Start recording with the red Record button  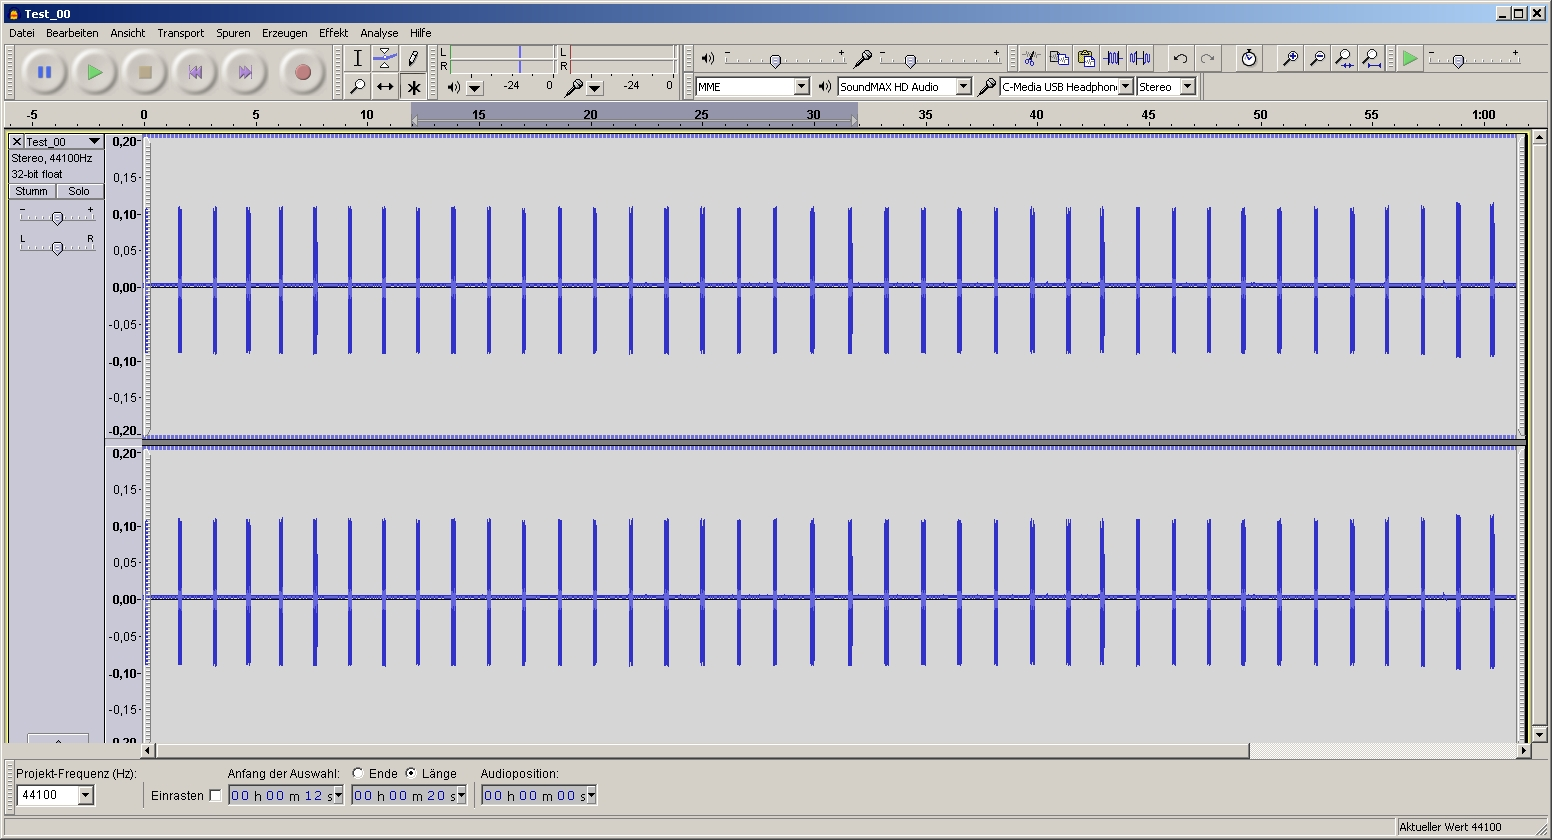[303, 72]
